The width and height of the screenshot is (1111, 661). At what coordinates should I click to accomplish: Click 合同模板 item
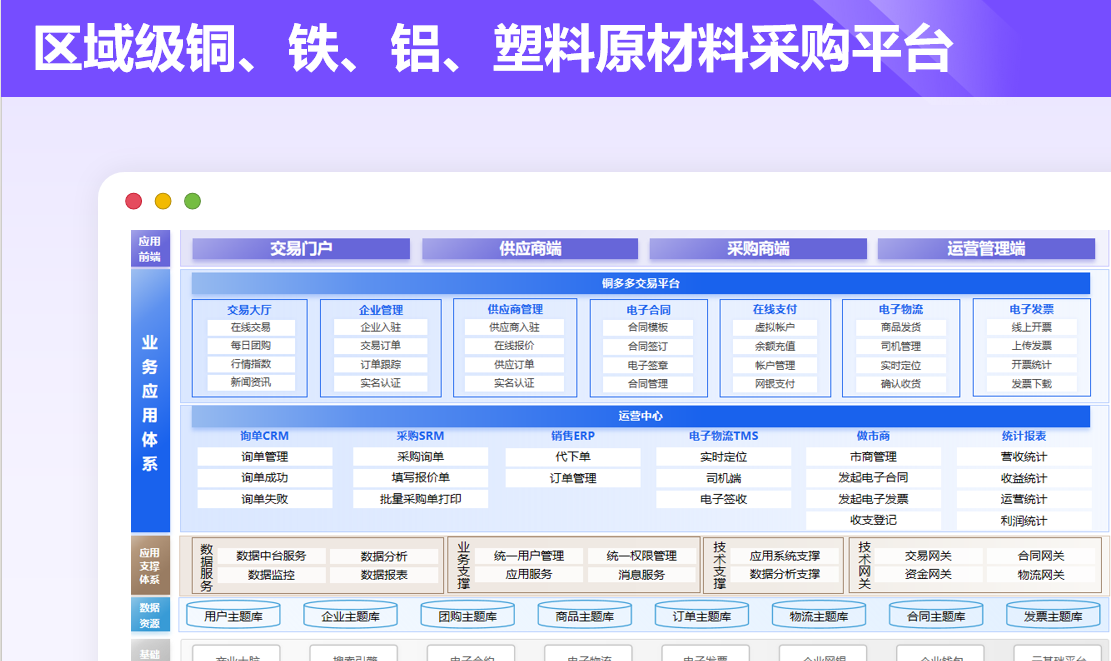tap(648, 327)
